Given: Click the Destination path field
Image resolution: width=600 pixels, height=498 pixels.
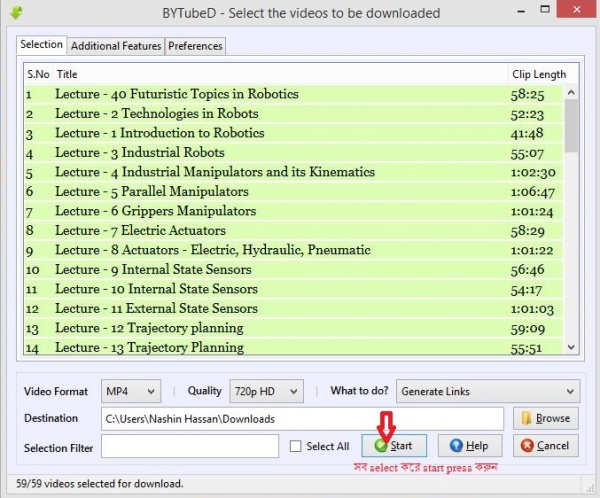Looking at the screenshot, I should (302, 419).
